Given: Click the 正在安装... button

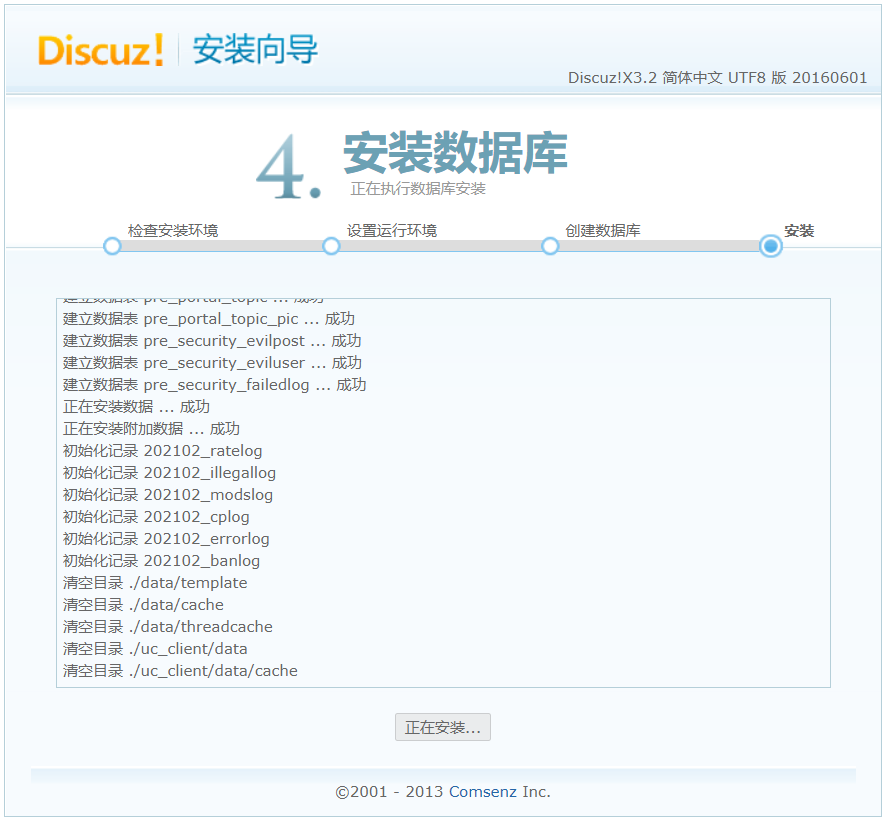Looking at the screenshot, I should (x=443, y=727).
